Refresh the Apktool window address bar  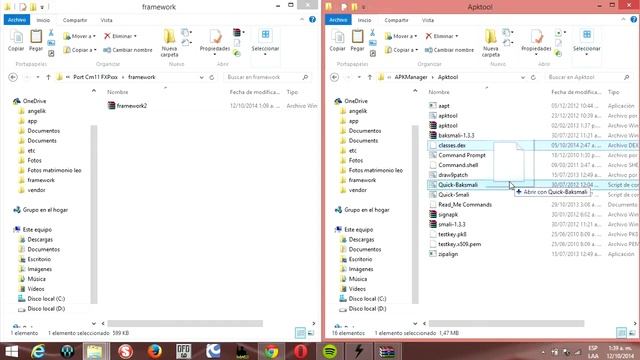pyautogui.click(x=533, y=77)
